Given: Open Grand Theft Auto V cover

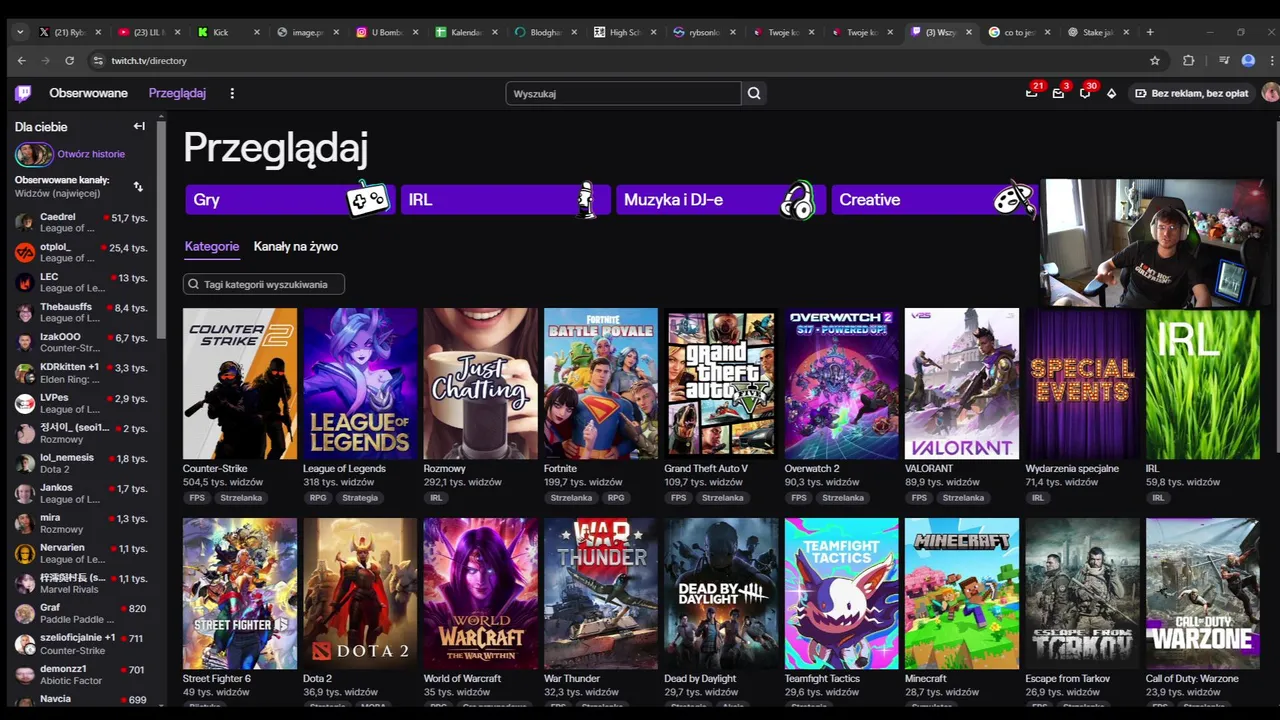Looking at the screenshot, I should pos(721,383).
